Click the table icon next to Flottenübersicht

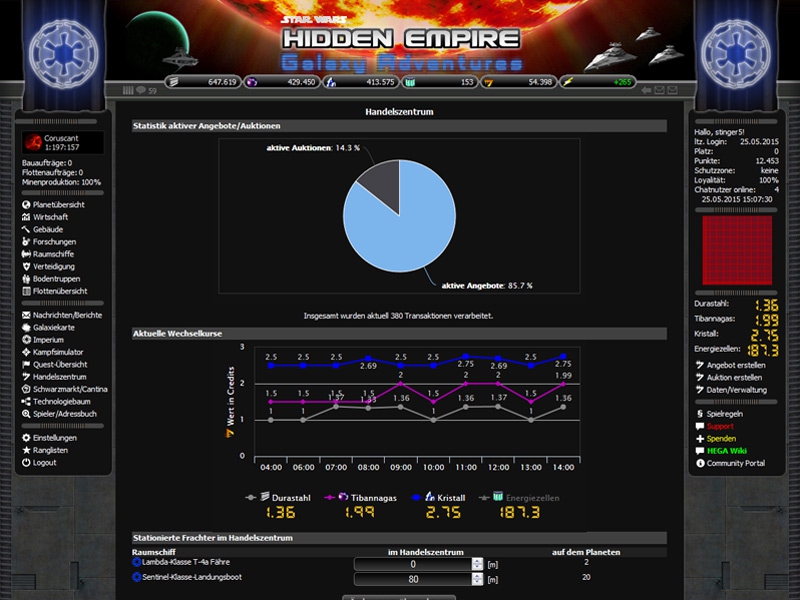[26, 291]
